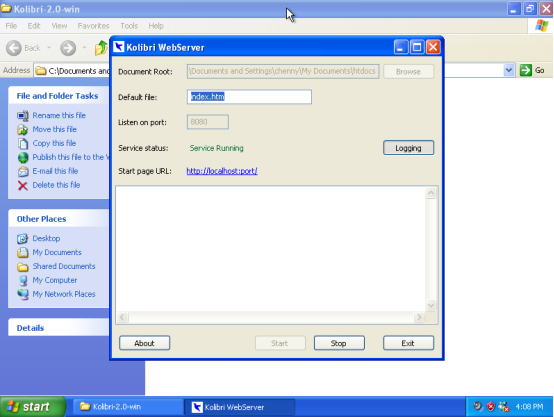554x417 pixels.
Task: Click the Move this file link
Action: click(54, 129)
